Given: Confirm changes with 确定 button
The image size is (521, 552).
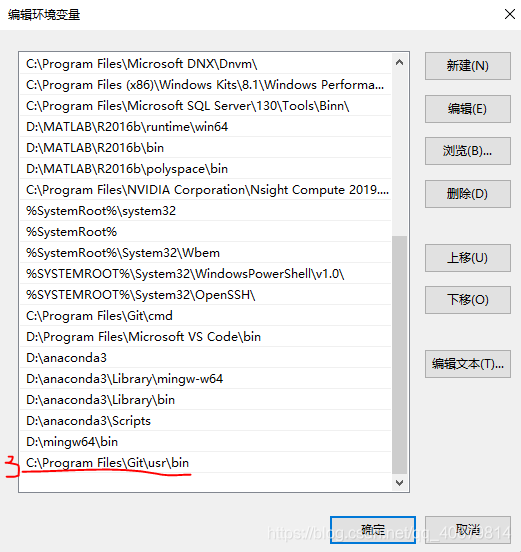Looking at the screenshot, I should [373, 530].
